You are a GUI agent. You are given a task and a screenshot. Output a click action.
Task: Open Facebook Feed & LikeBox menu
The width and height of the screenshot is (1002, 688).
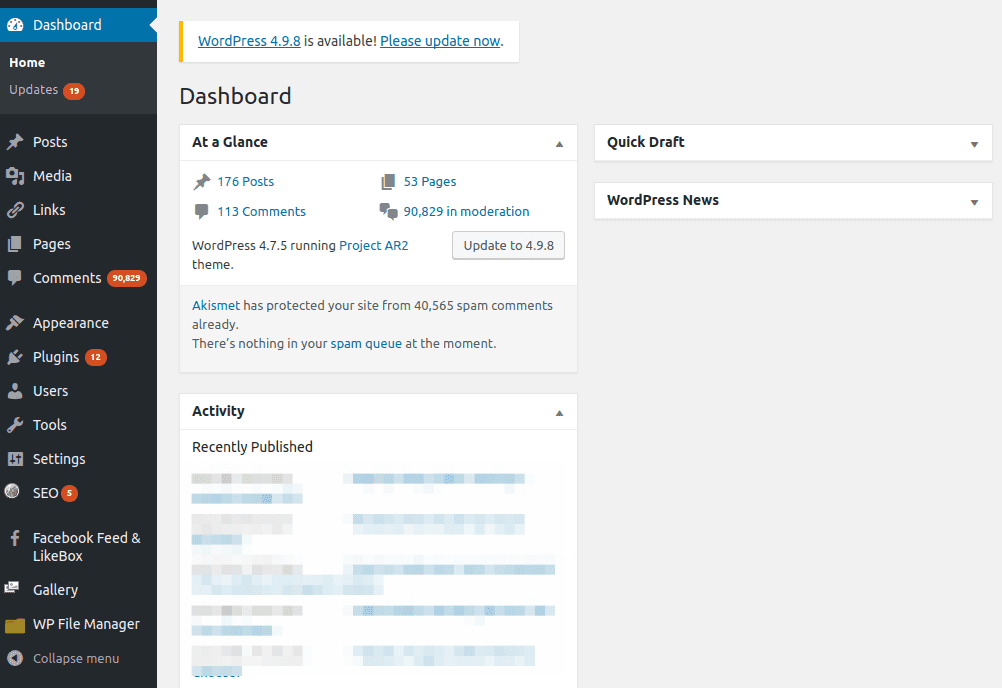click(87, 547)
